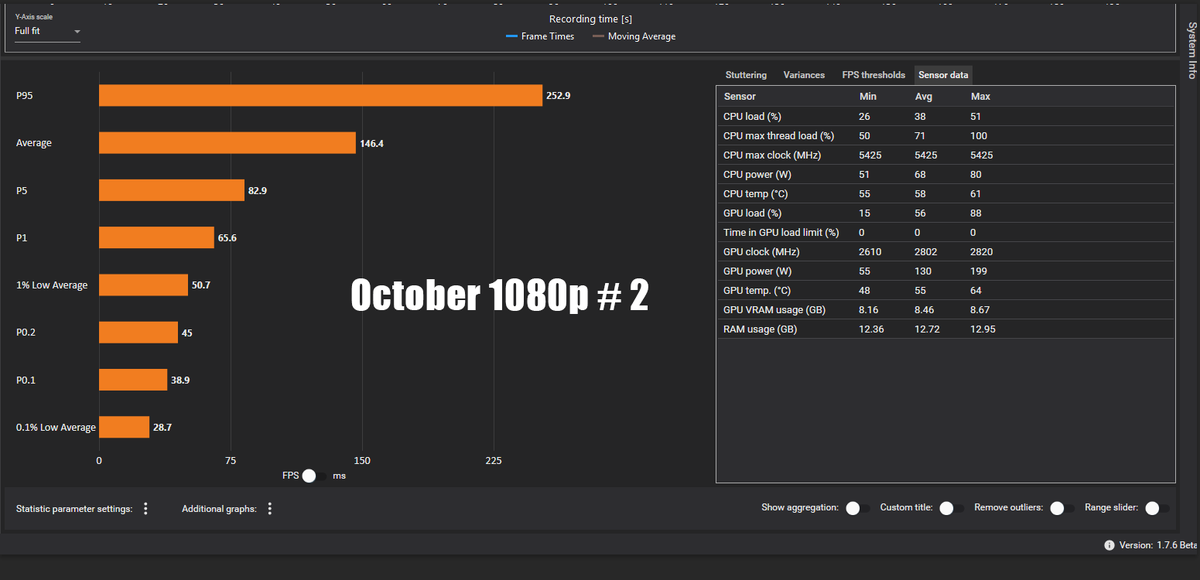The height and width of the screenshot is (580, 1200).
Task: Click the GPU clock average value 2802
Action: point(926,251)
